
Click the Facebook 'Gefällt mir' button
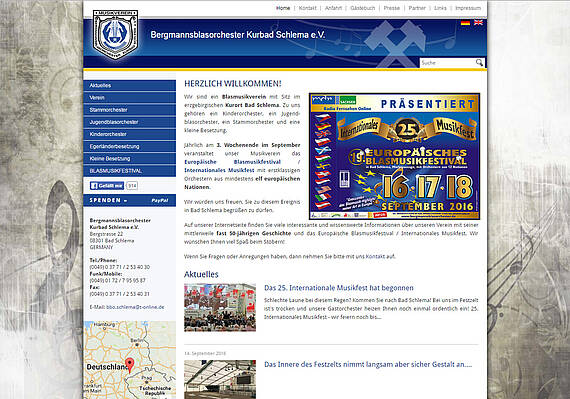pyautogui.click(x=107, y=186)
